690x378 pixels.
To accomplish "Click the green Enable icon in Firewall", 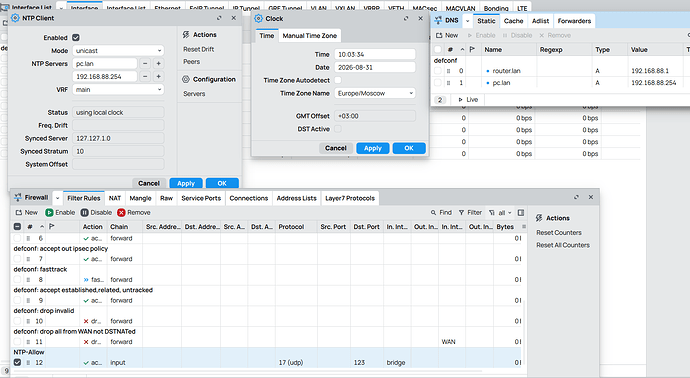I will 49,213.
